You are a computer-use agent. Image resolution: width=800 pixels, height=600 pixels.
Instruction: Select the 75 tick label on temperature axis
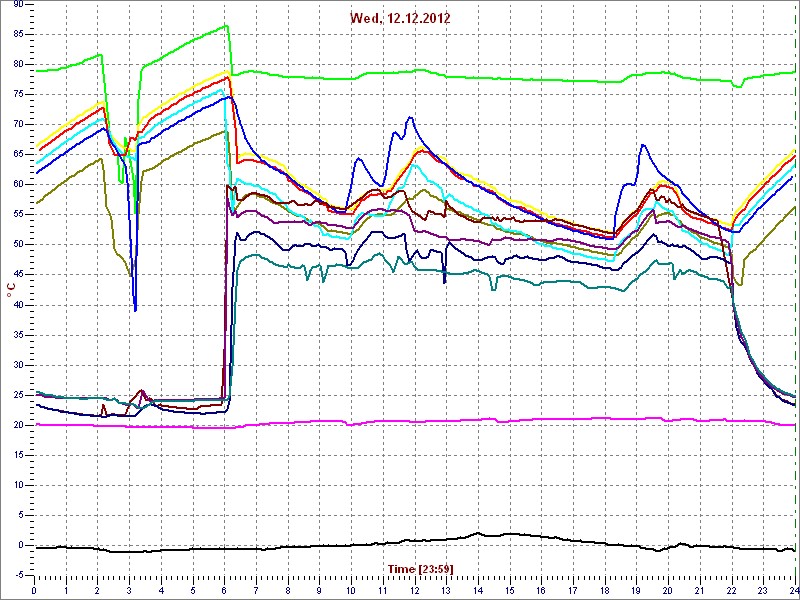(17, 94)
